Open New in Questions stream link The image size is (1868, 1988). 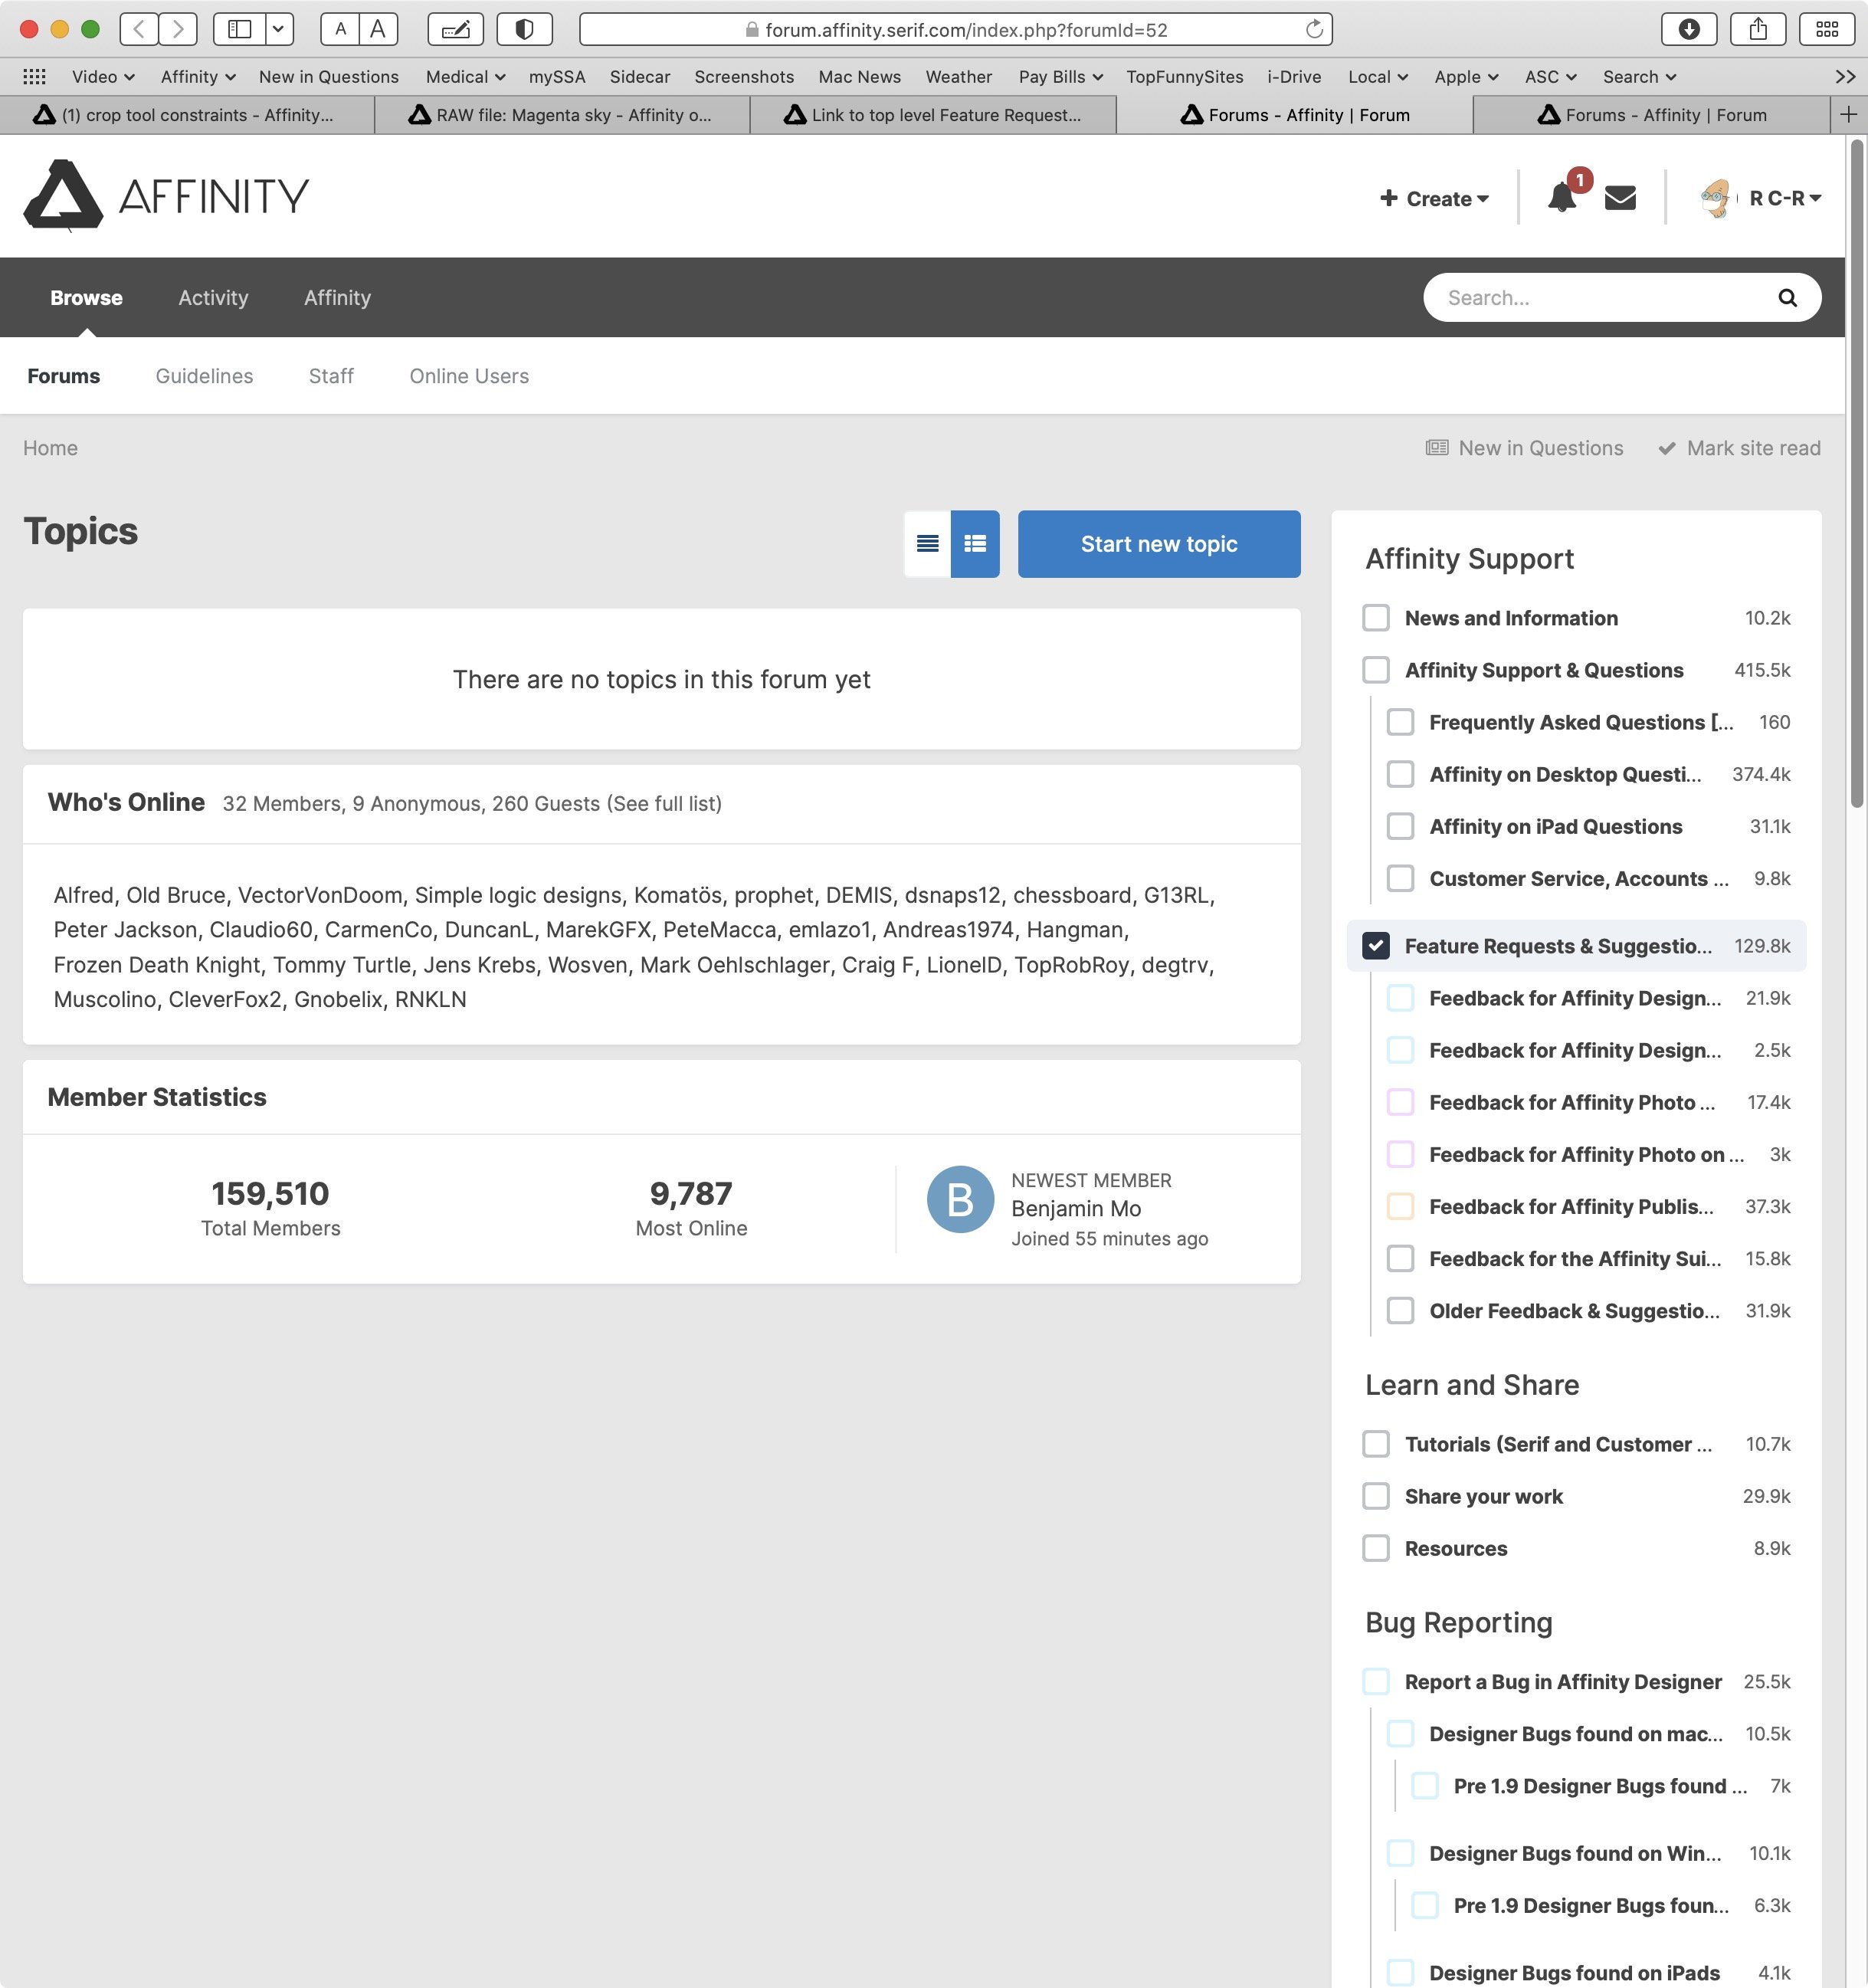1524,448
